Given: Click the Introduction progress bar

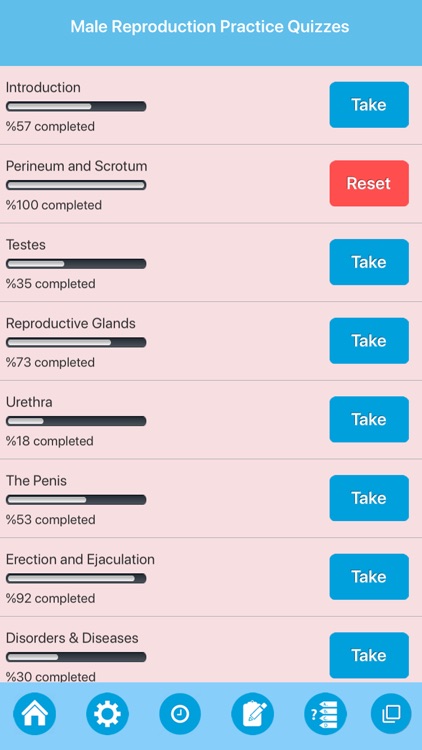Looking at the screenshot, I should tap(76, 106).
